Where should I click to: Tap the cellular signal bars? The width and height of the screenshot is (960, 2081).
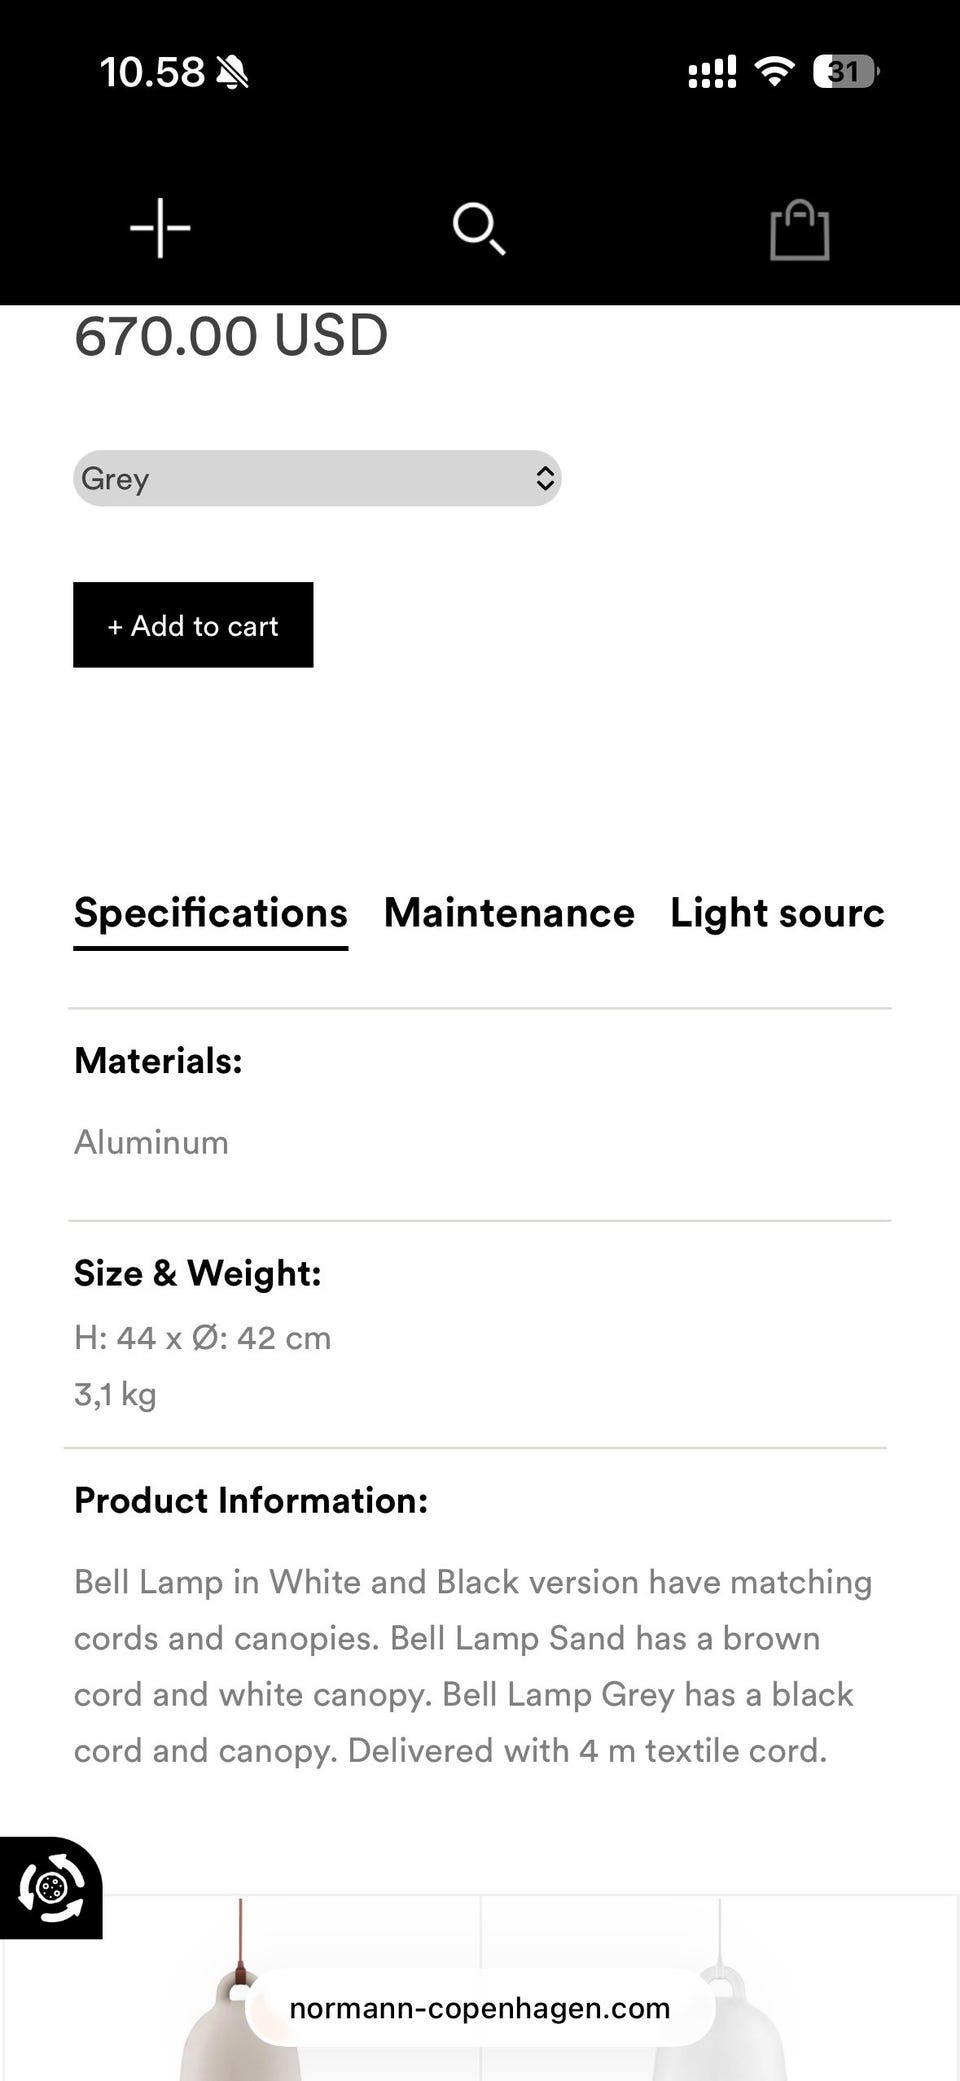tap(712, 72)
